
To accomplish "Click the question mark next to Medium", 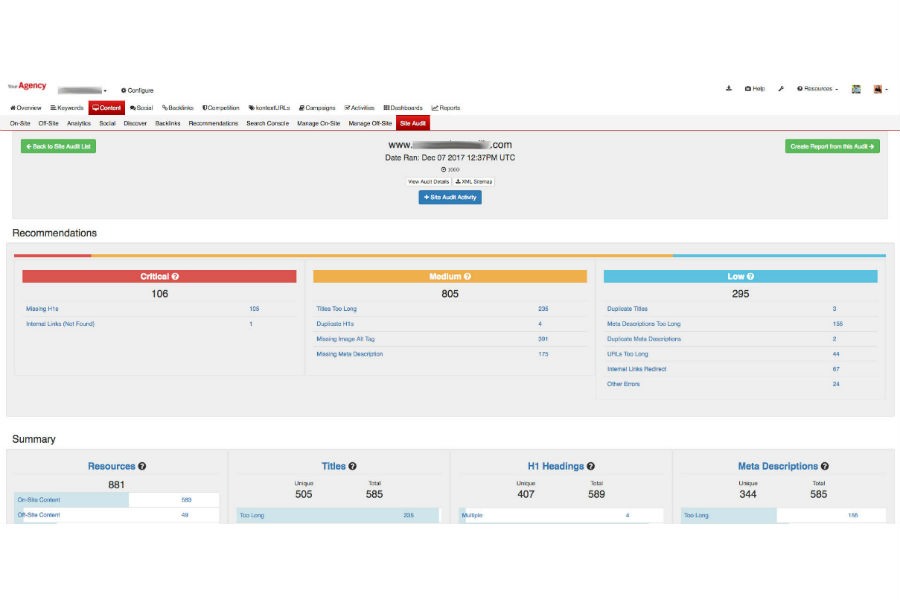I will (x=467, y=276).
